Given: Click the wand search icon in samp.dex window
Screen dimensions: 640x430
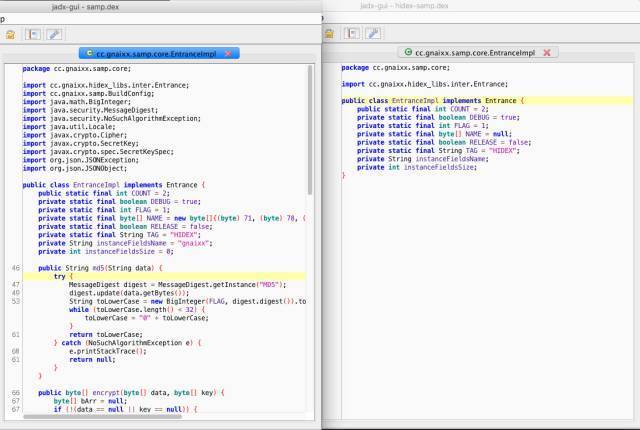Looking at the screenshot, I should (x=52, y=34).
